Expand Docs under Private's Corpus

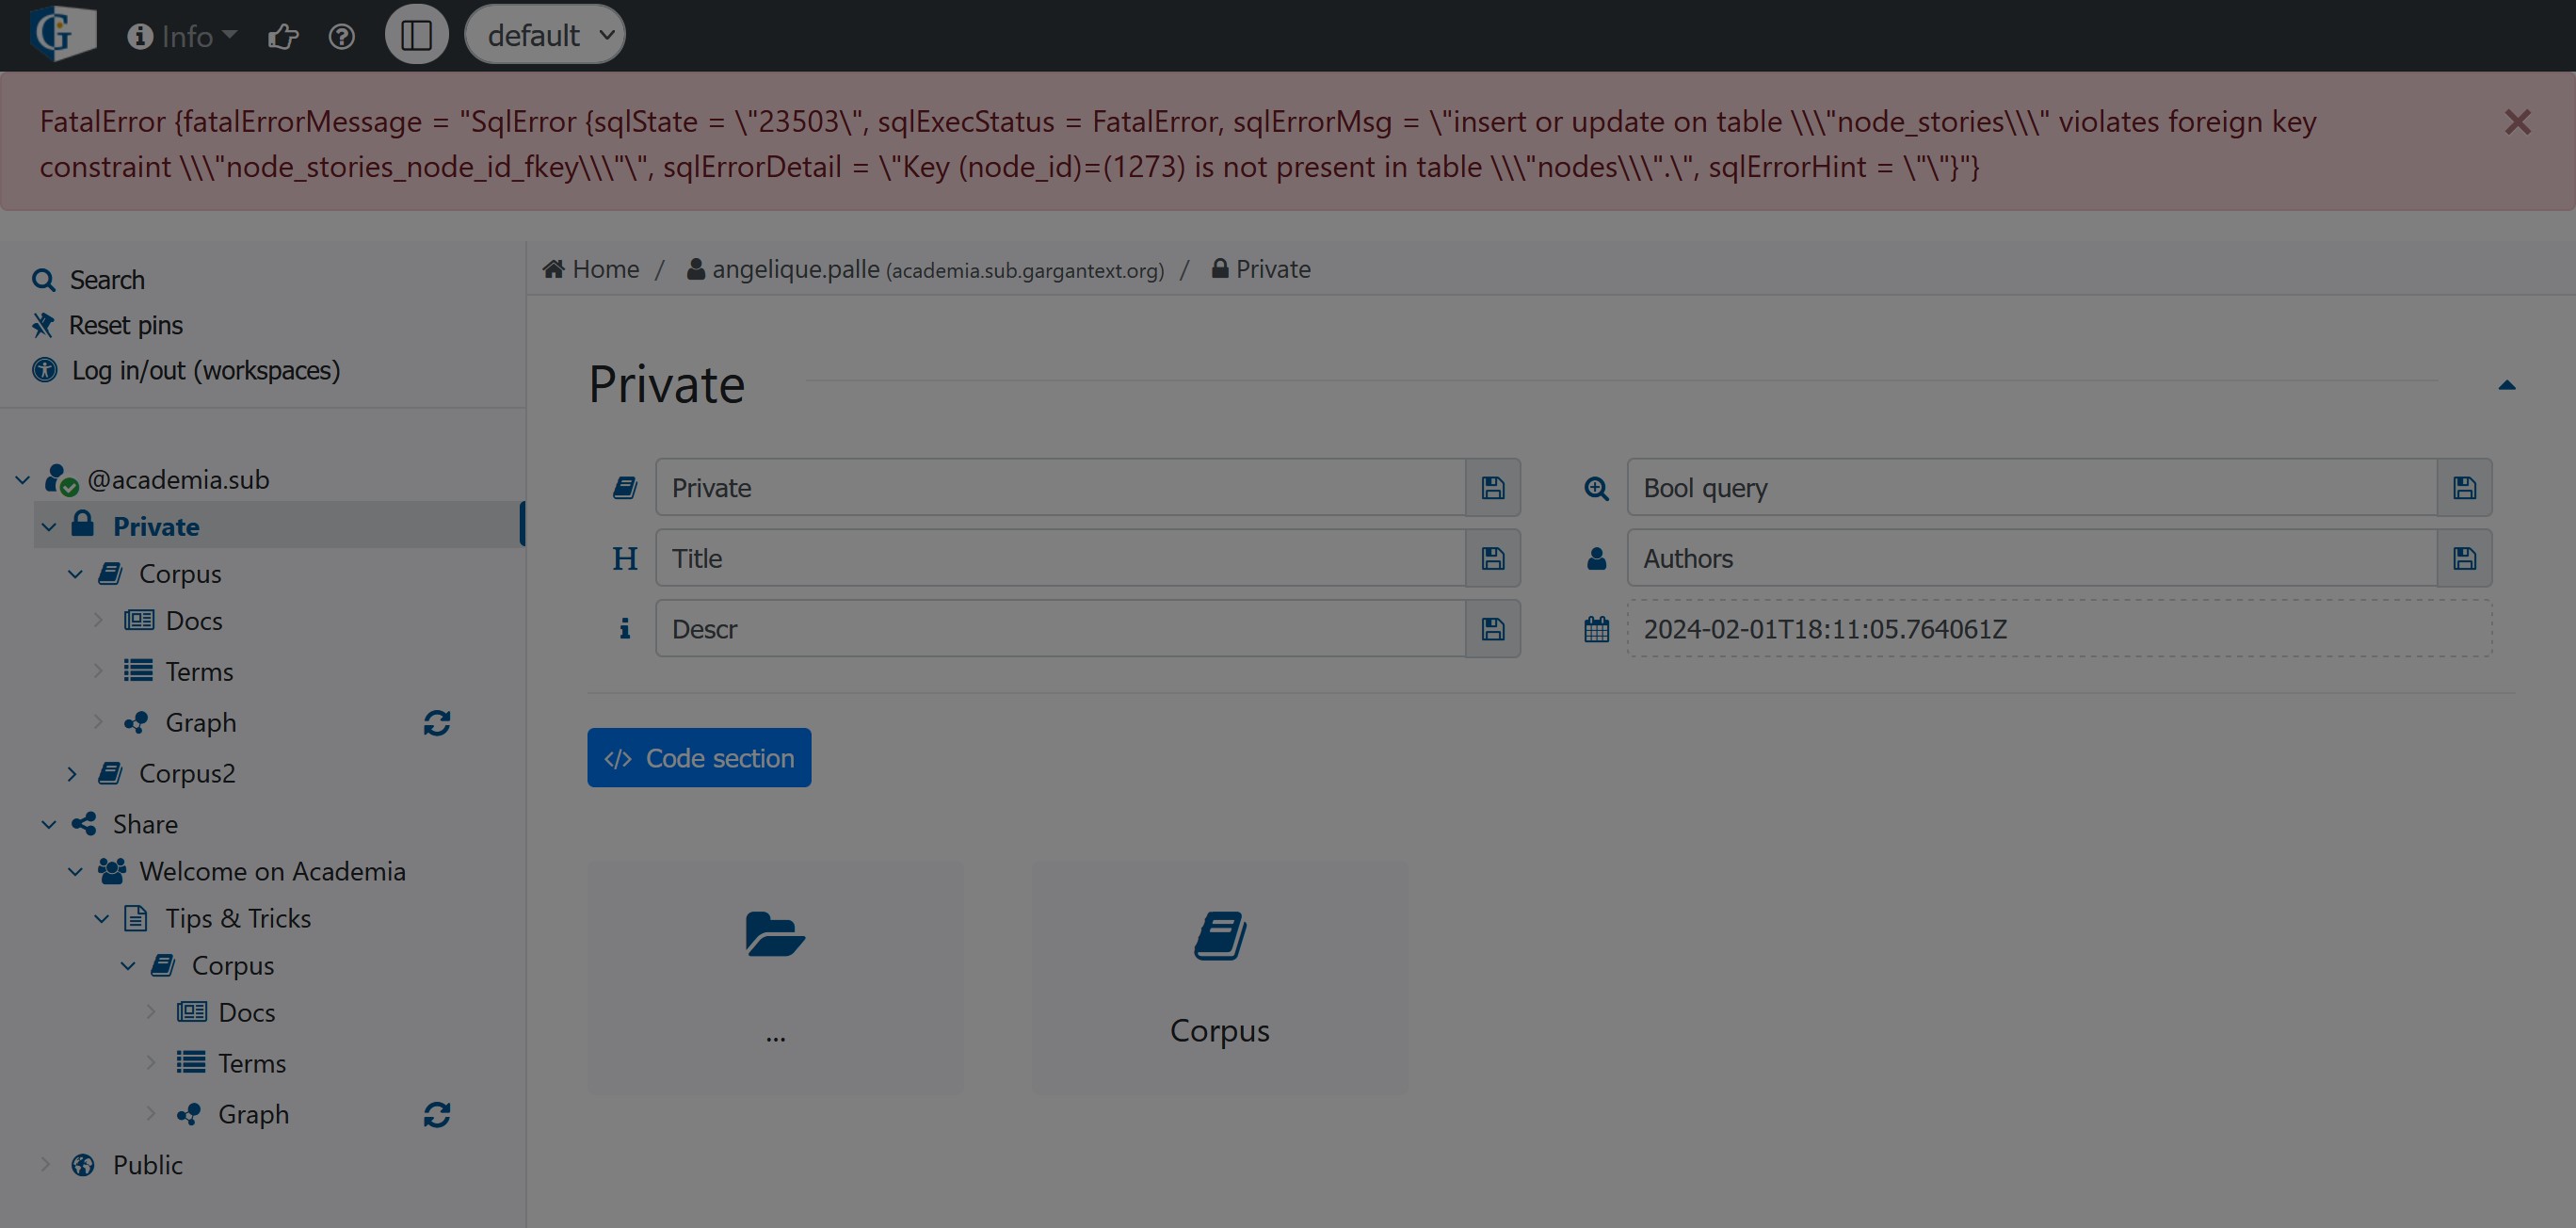98,620
